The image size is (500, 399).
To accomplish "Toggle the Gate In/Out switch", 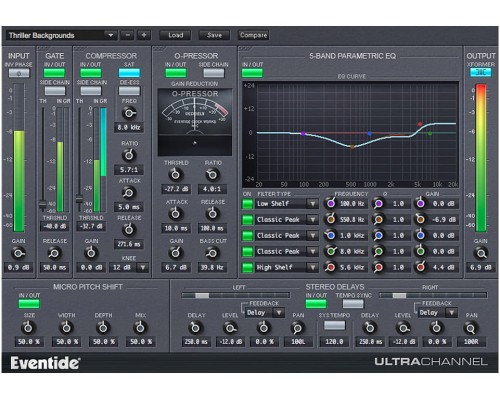I will [x=54, y=73].
